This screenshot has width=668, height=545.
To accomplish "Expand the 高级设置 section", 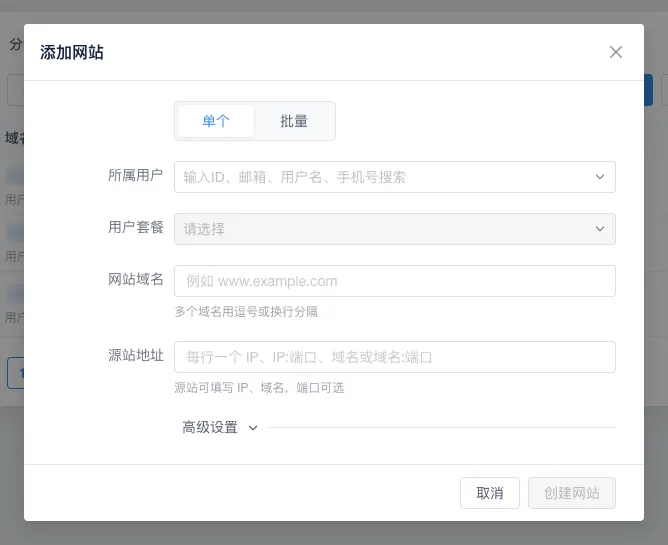I will click(220, 427).
